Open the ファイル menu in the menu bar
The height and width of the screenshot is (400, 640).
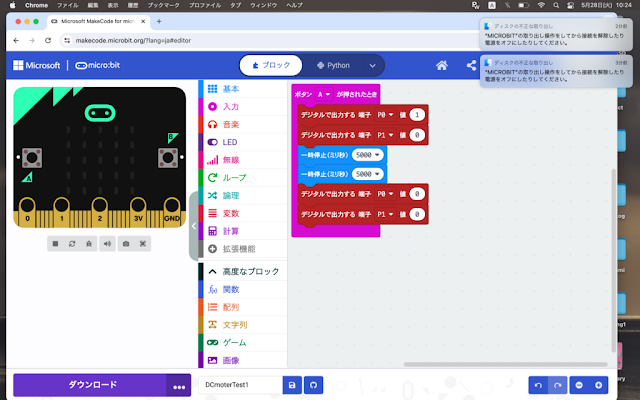68,5
